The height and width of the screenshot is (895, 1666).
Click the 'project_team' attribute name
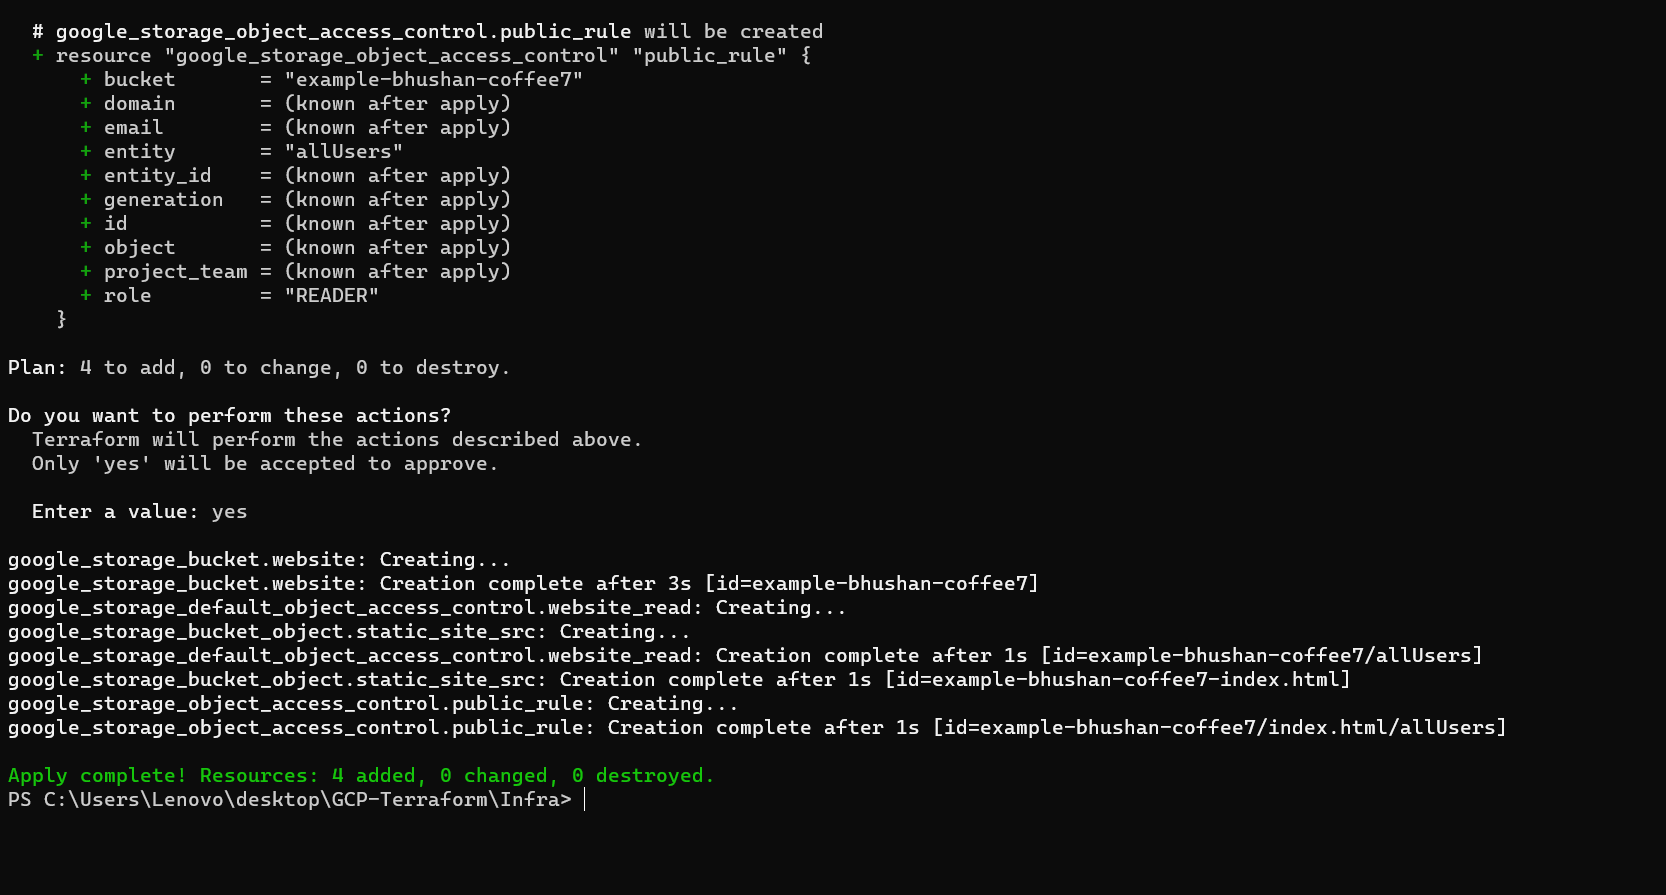tap(175, 272)
